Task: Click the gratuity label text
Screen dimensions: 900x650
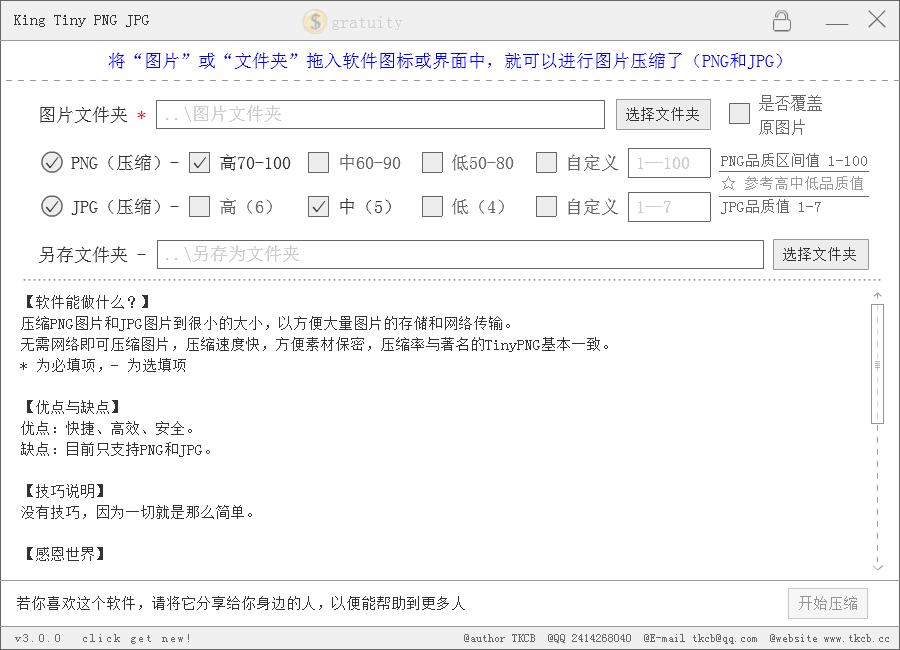Action: 367,23
